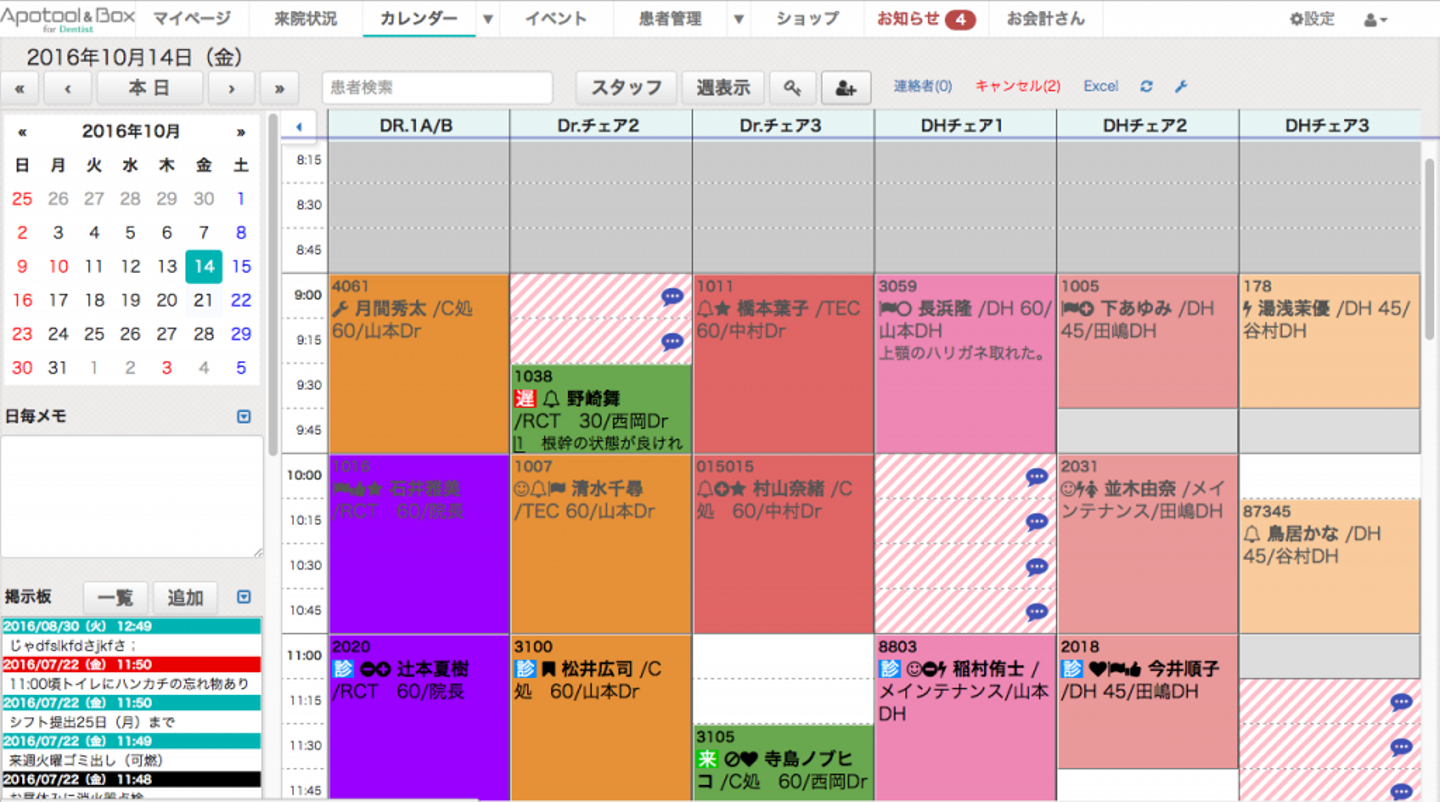
Task: Click the key icon button in the toolbar
Action: [x=792, y=88]
